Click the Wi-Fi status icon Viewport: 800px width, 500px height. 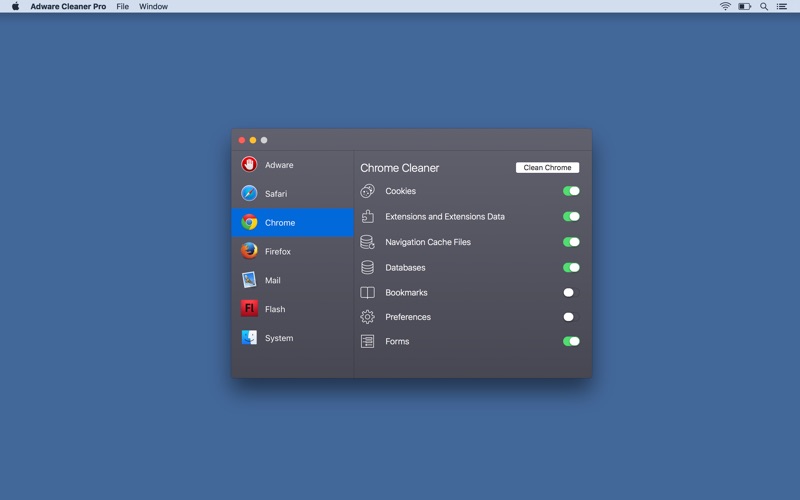point(725,6)
